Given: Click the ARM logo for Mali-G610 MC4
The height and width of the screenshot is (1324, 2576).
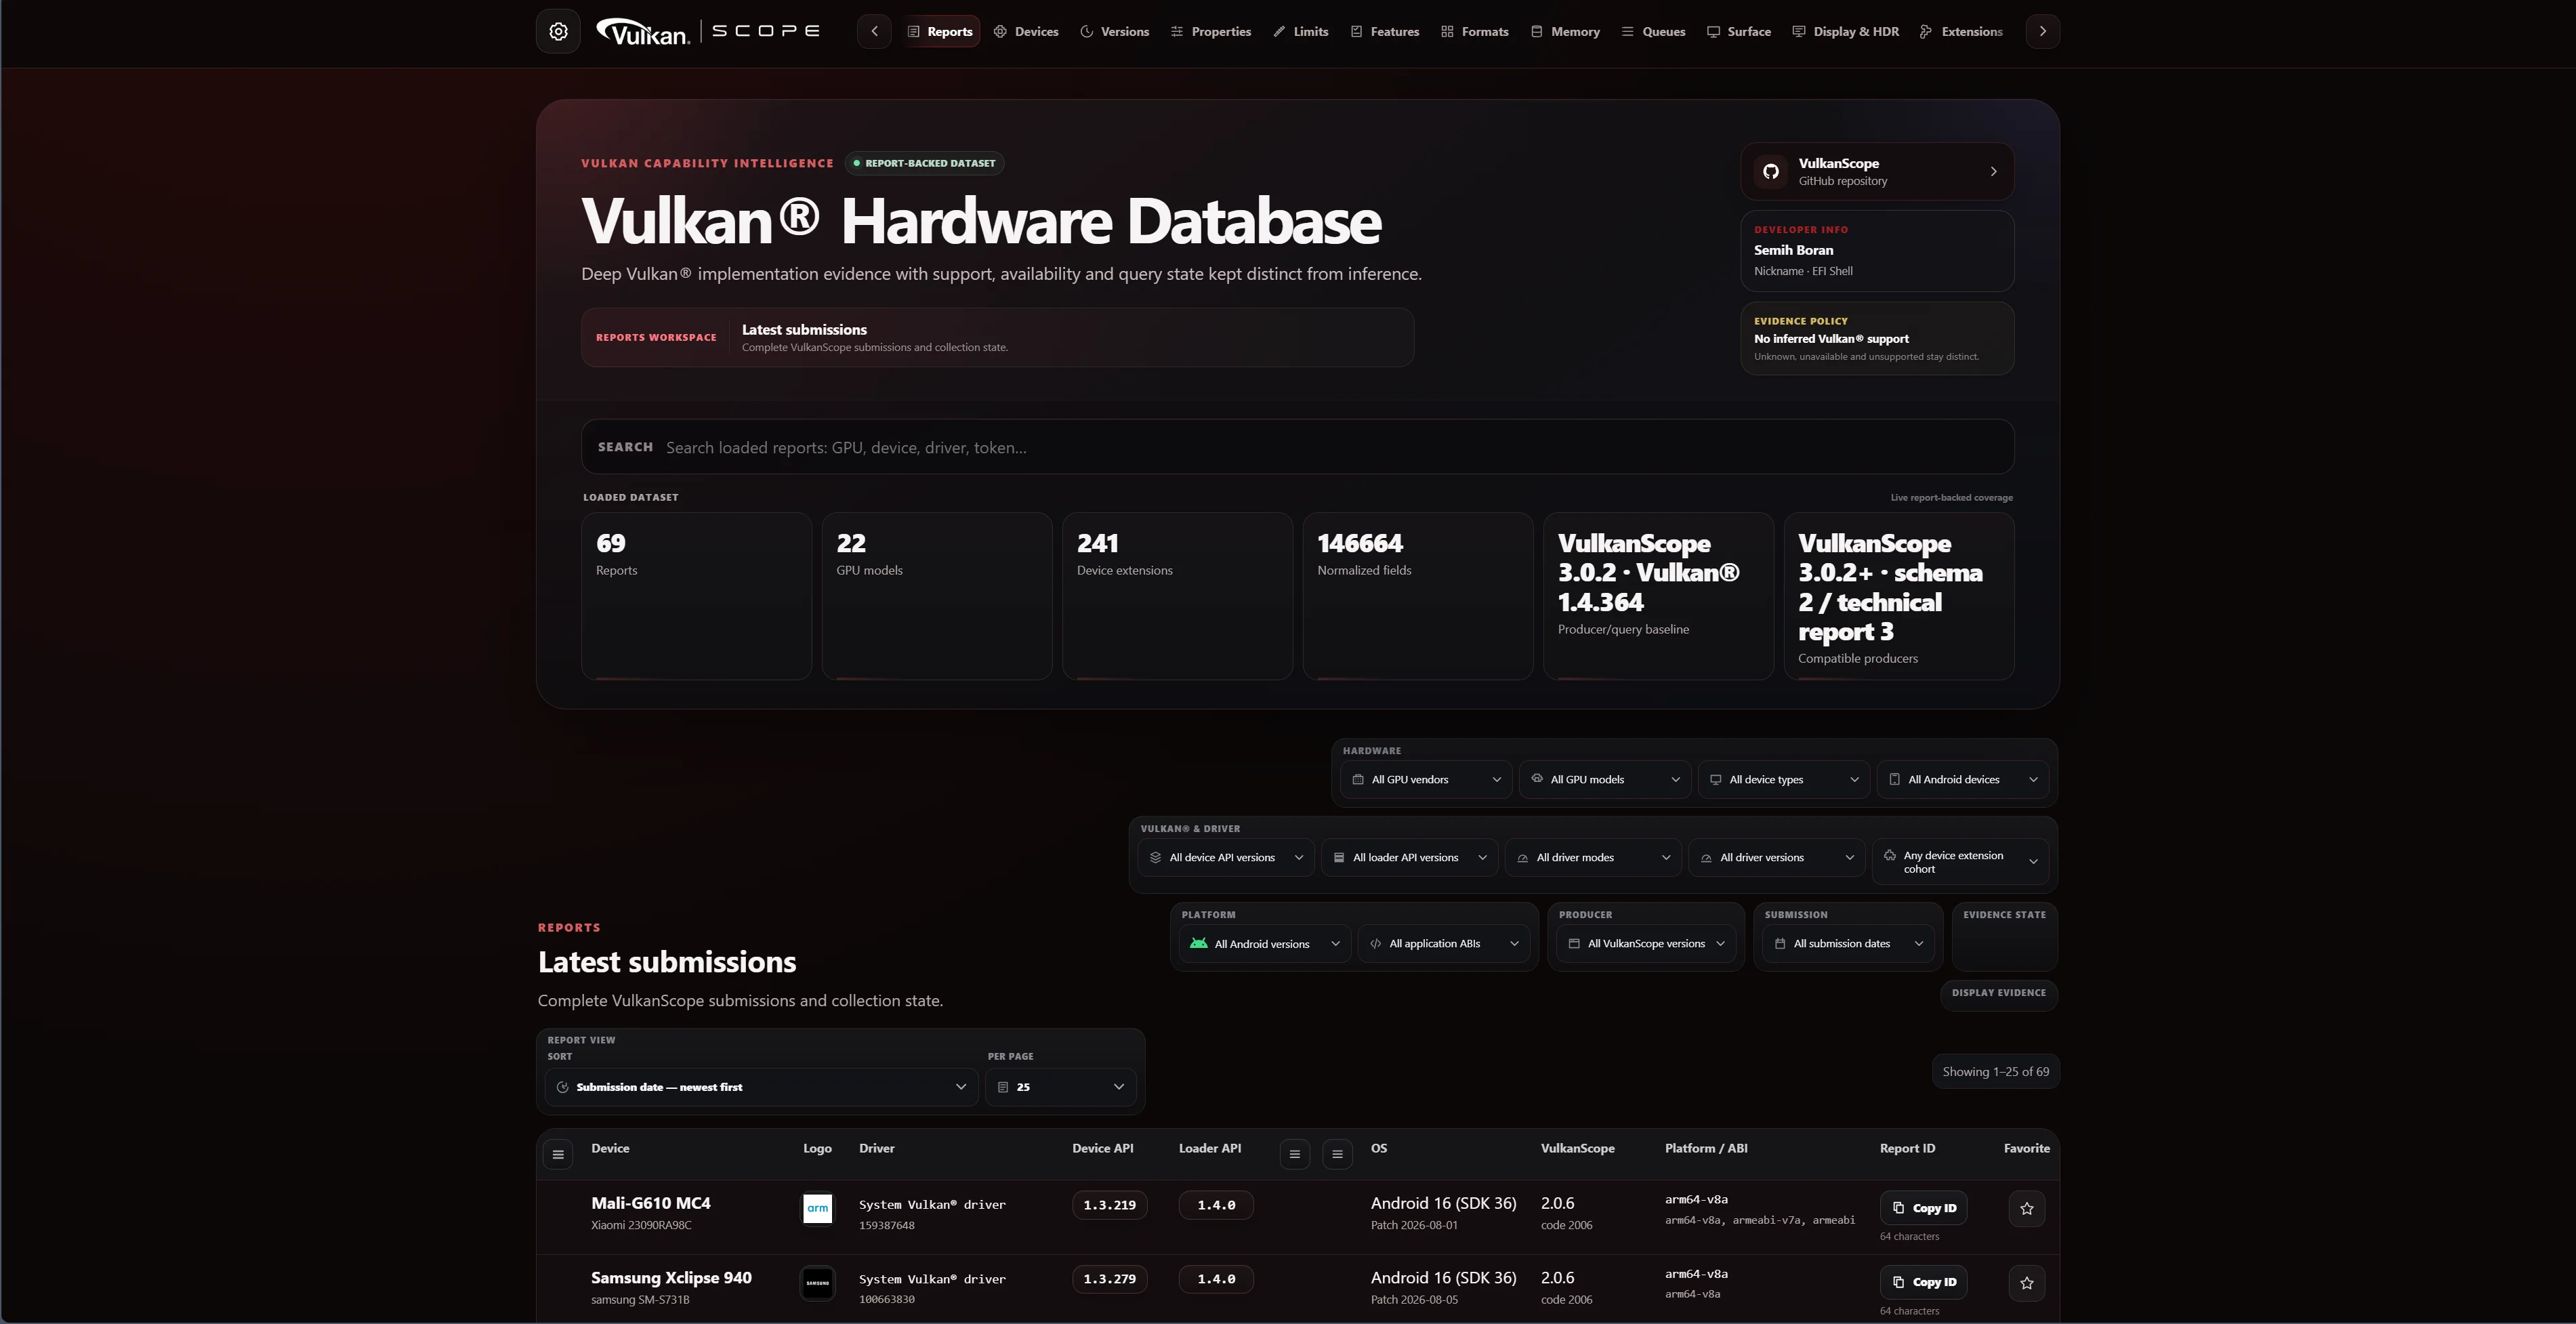Looking at the screenshot, I should pos(817,1208).
